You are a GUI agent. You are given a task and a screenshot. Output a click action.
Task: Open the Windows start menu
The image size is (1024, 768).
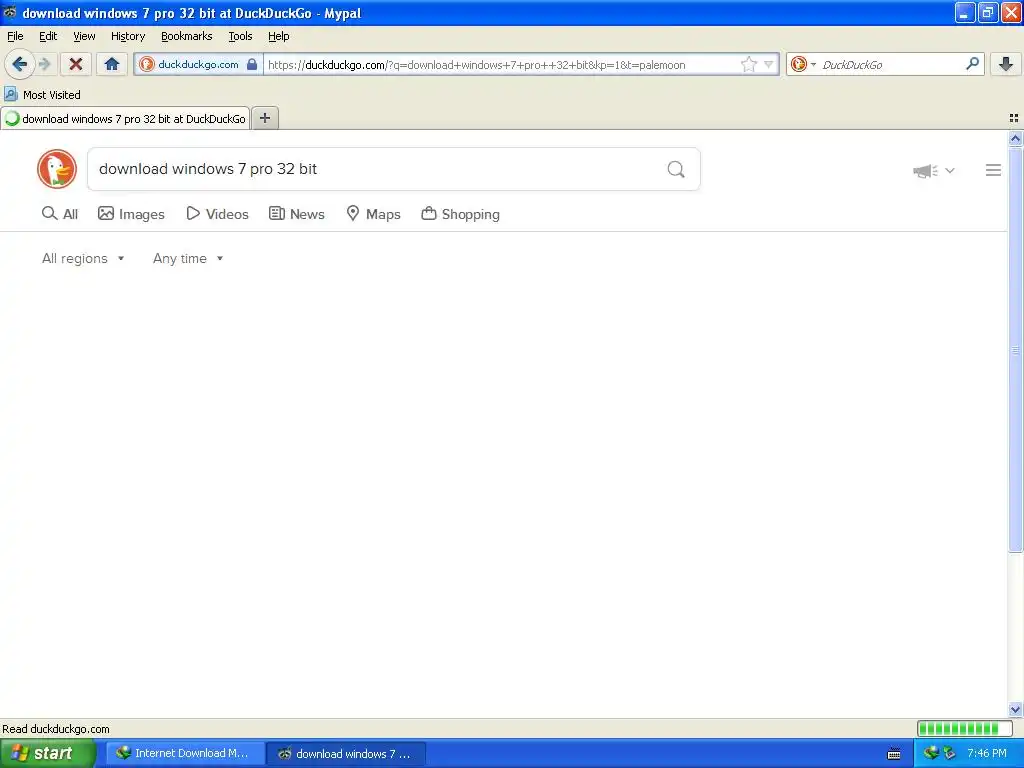point(47,754)
